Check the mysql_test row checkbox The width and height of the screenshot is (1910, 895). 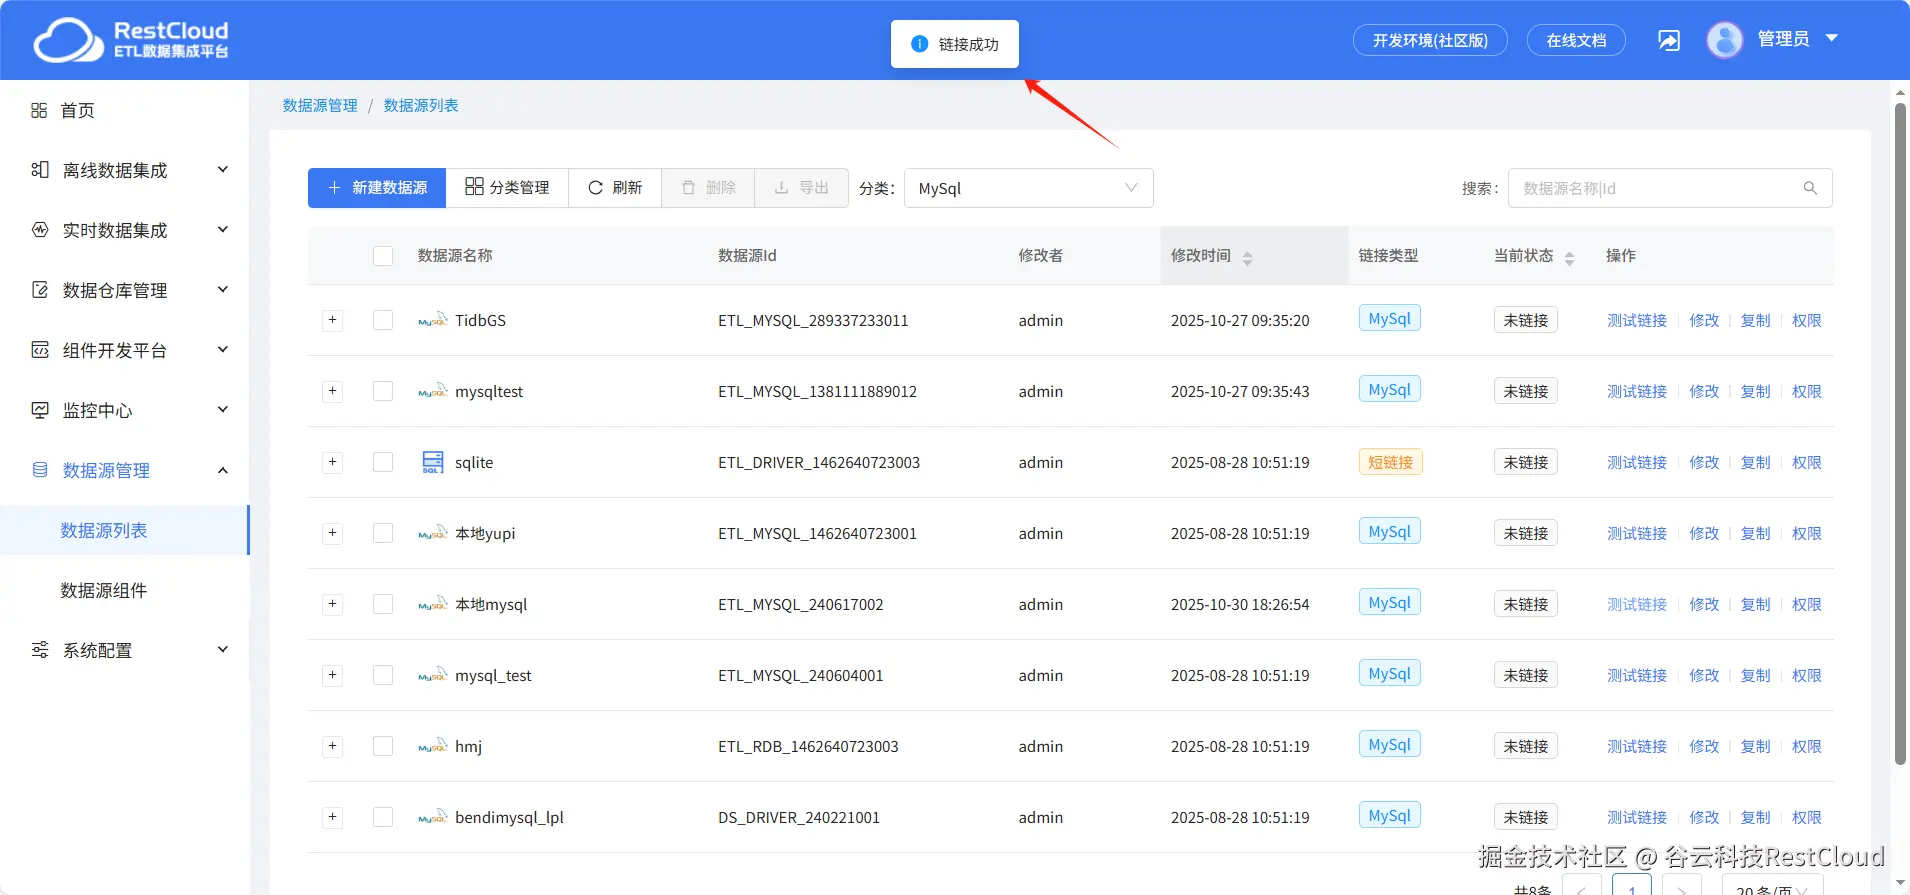383,675
